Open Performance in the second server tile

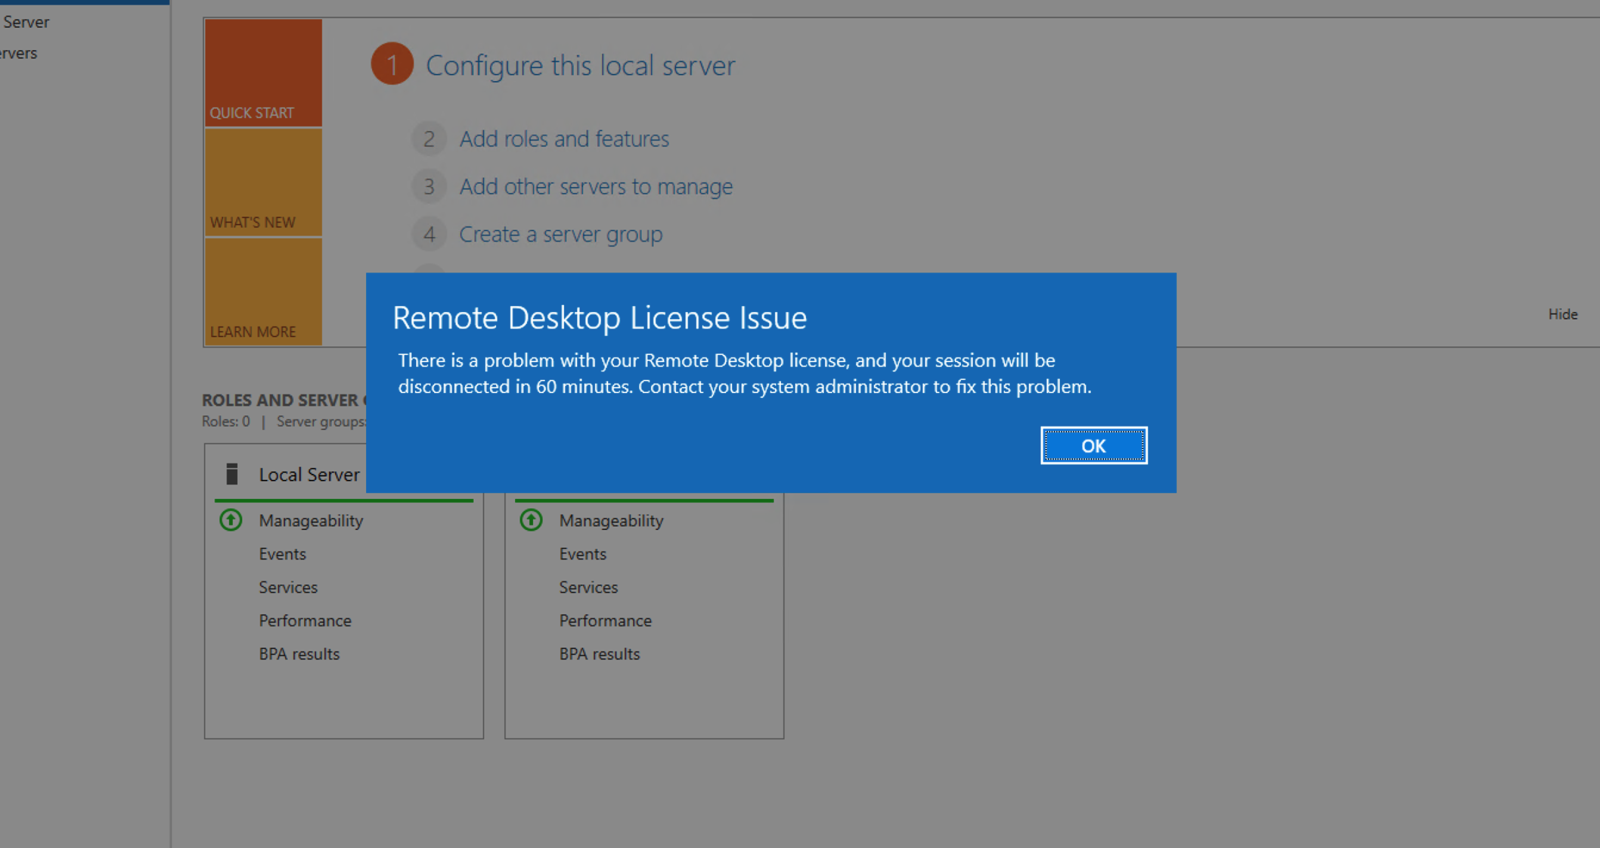605,621
